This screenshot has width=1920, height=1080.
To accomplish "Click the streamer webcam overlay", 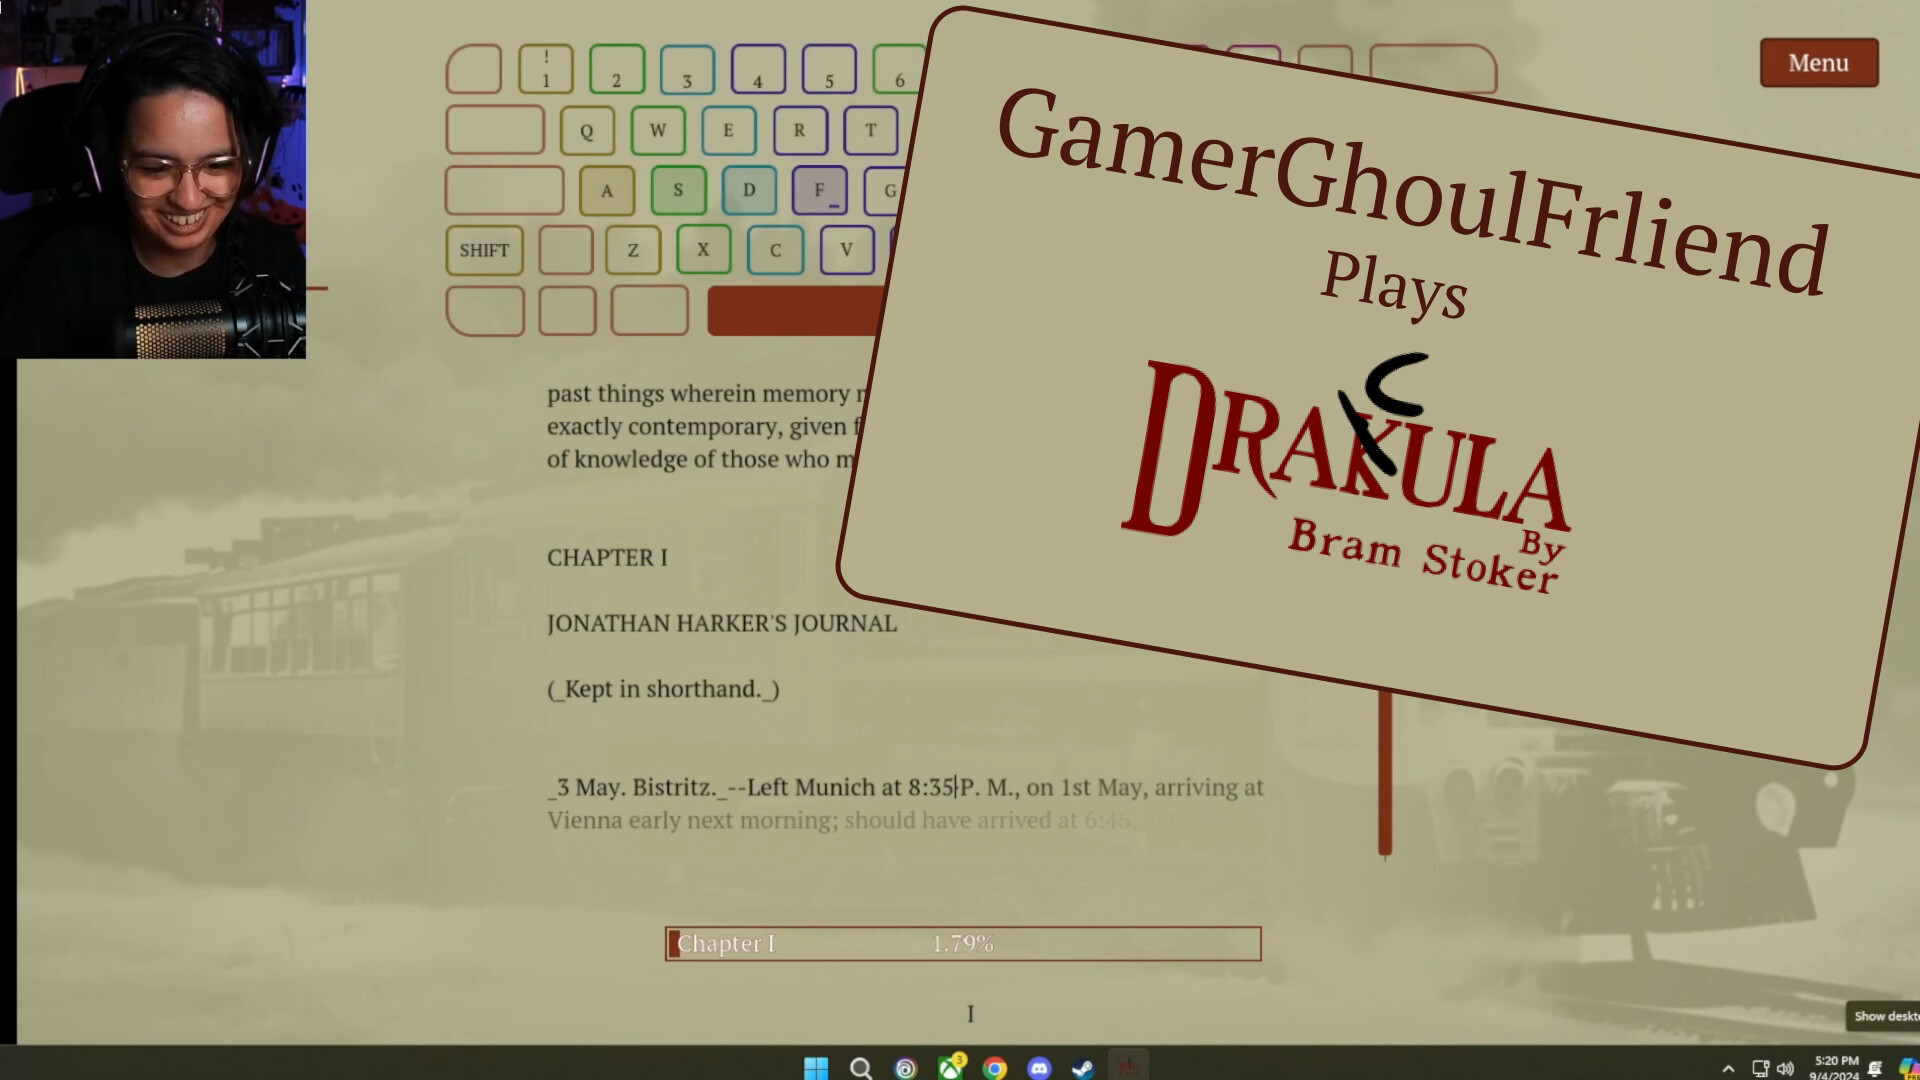I will (153, 179).
